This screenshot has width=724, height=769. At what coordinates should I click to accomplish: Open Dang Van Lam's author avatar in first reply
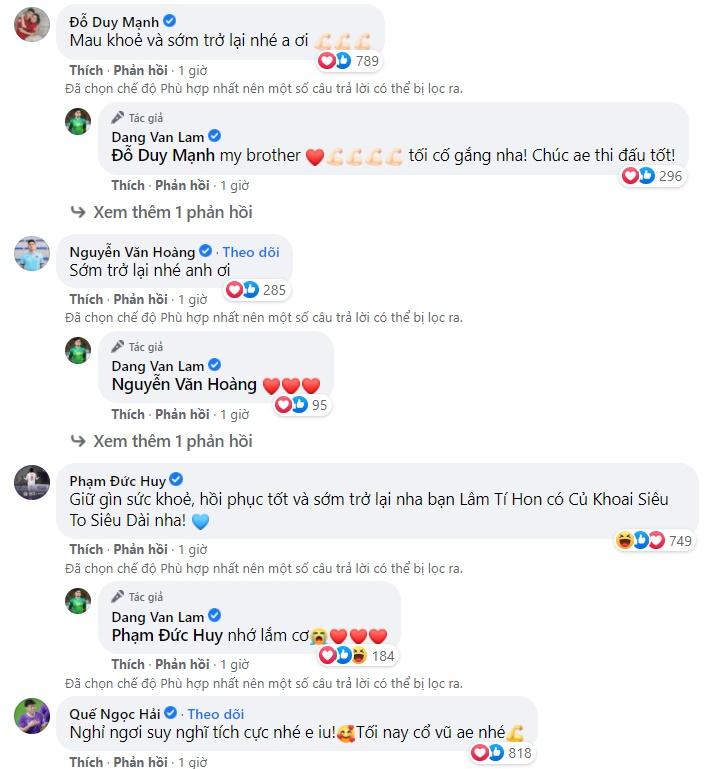[x=78, y=121]
